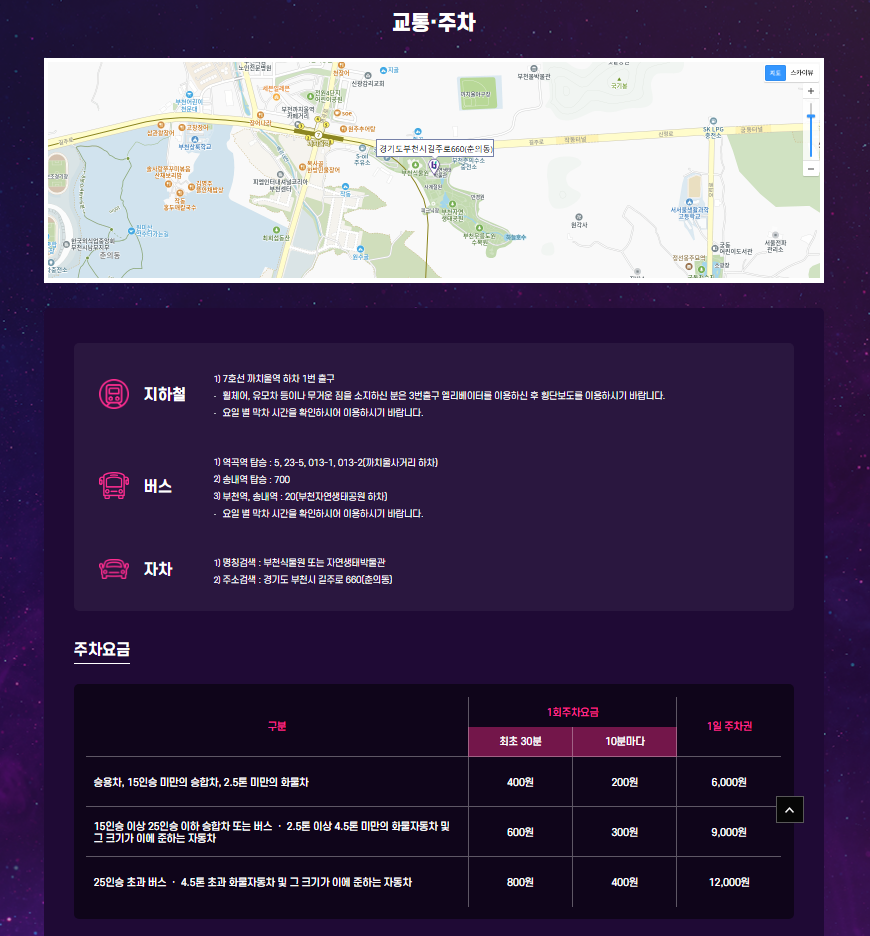Click the subway icon
The height and width of the screenshot is (936, 870).
114,394
